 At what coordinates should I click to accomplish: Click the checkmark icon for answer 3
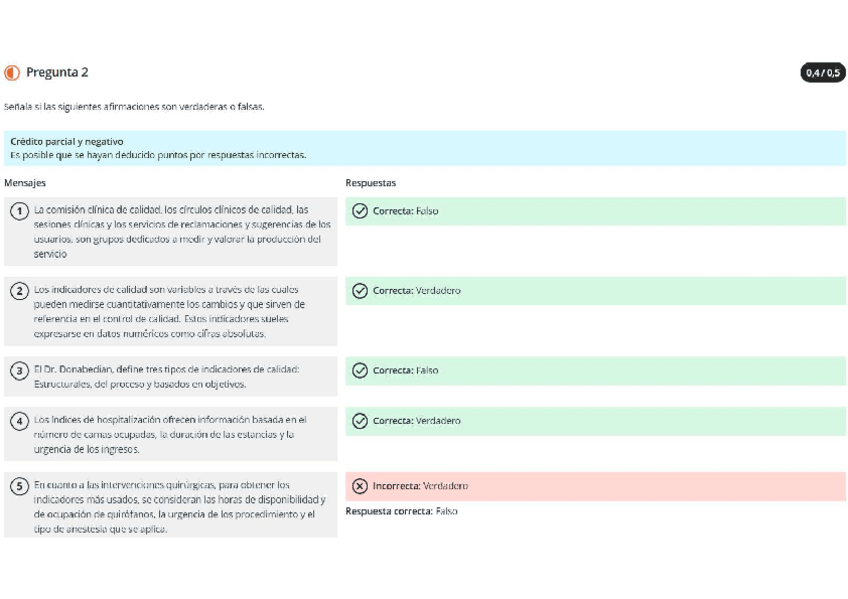tap(360, 371)
